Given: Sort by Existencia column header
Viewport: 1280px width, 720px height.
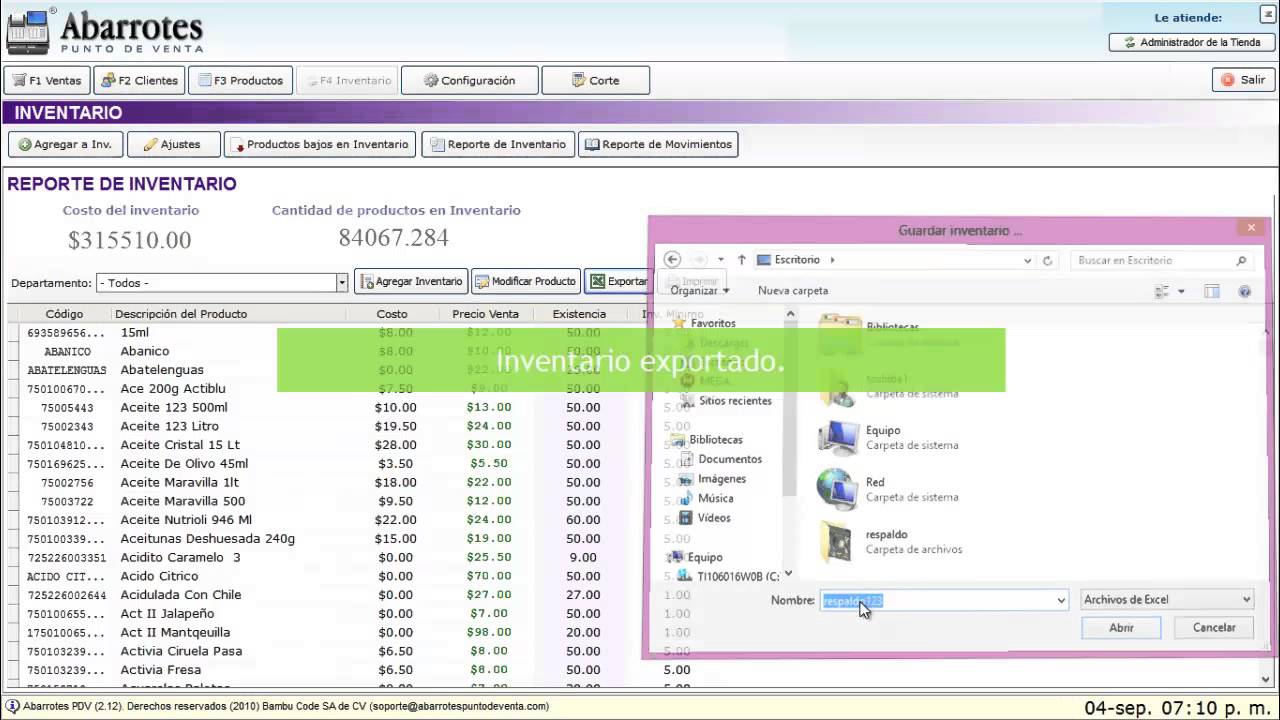Looking at the screenshot, I should [579, 314].
